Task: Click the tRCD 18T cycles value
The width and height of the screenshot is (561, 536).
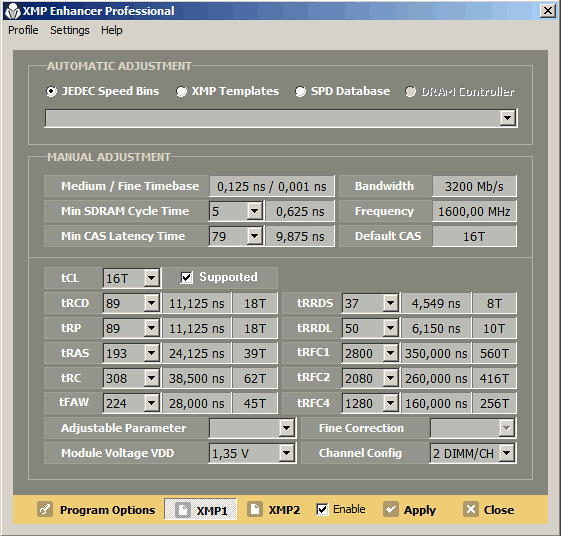Action: point(255,303)
